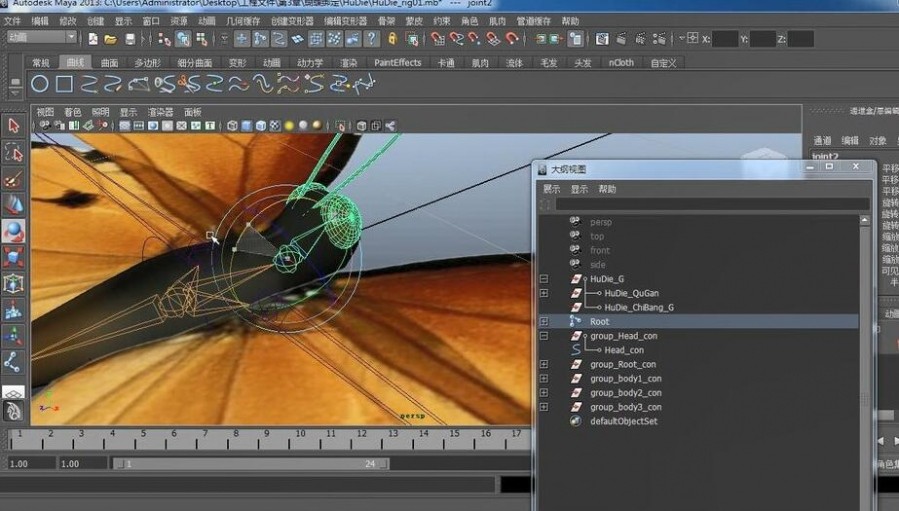Open the render view window icon
This screenshot has width=899, height=511.
pyautogui.click(x=602, y=39)
